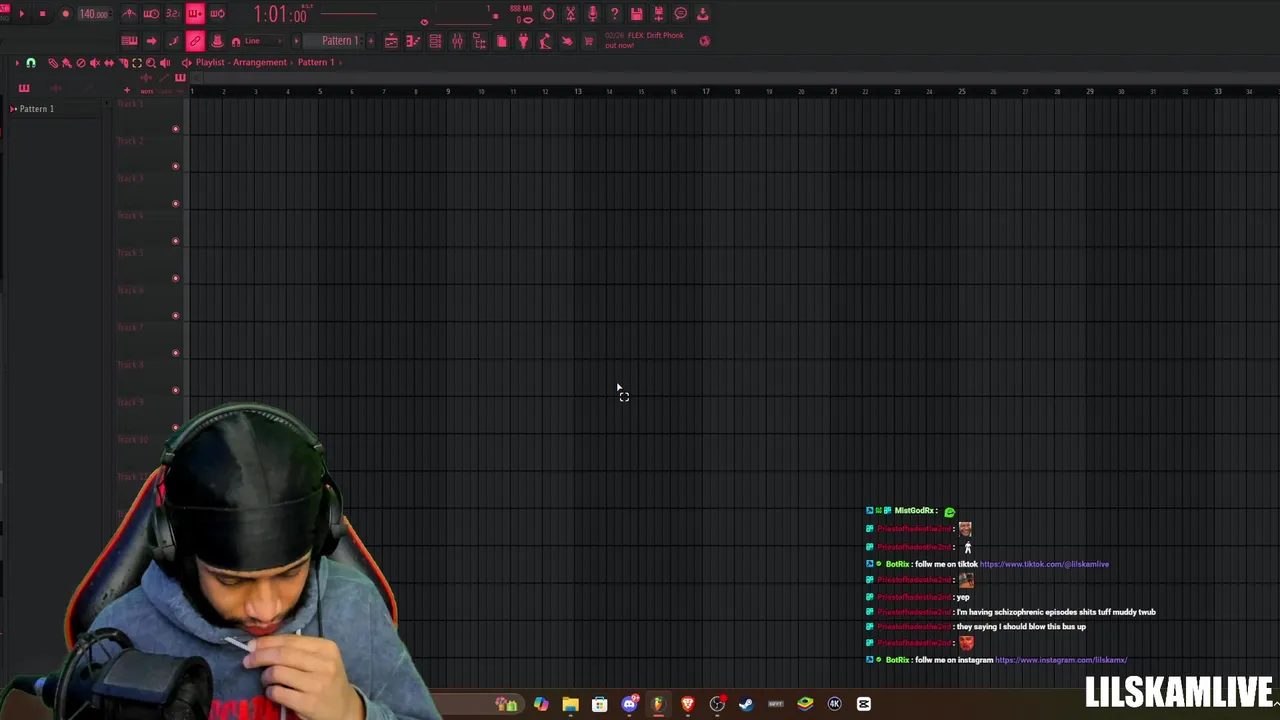Image resolution: width=1280 pixels, height=720 pixels.
Task: Choose the Select tool in Playlist
Action: 137,62
